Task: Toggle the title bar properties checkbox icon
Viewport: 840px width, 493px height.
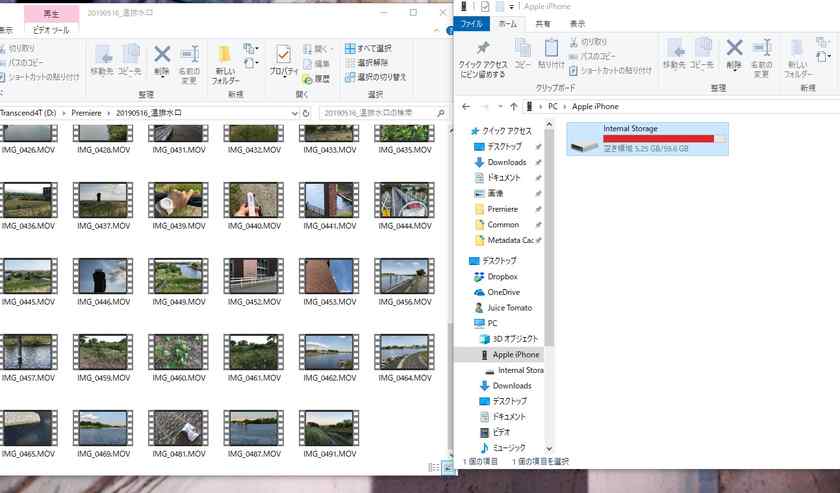Action: click(x=485, y=7)
